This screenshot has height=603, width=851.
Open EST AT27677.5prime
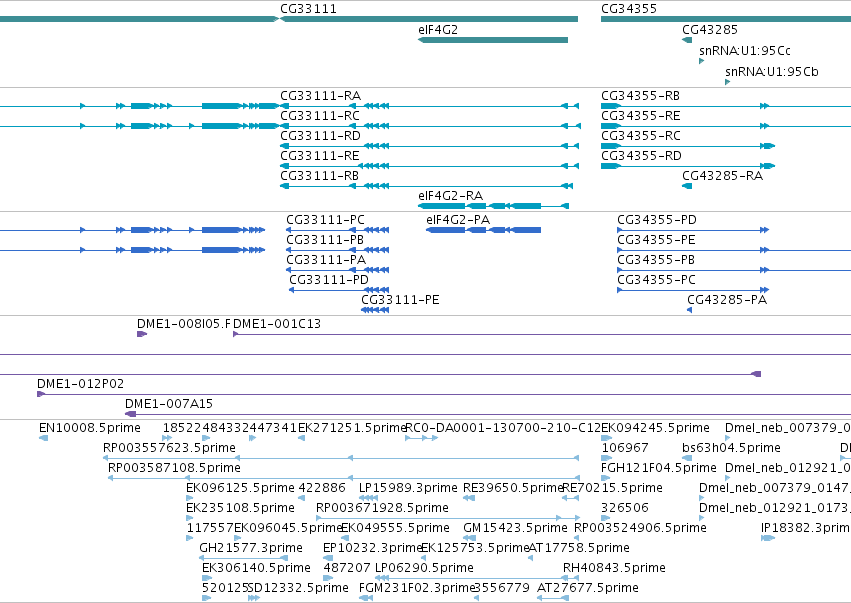pos(588,588)
